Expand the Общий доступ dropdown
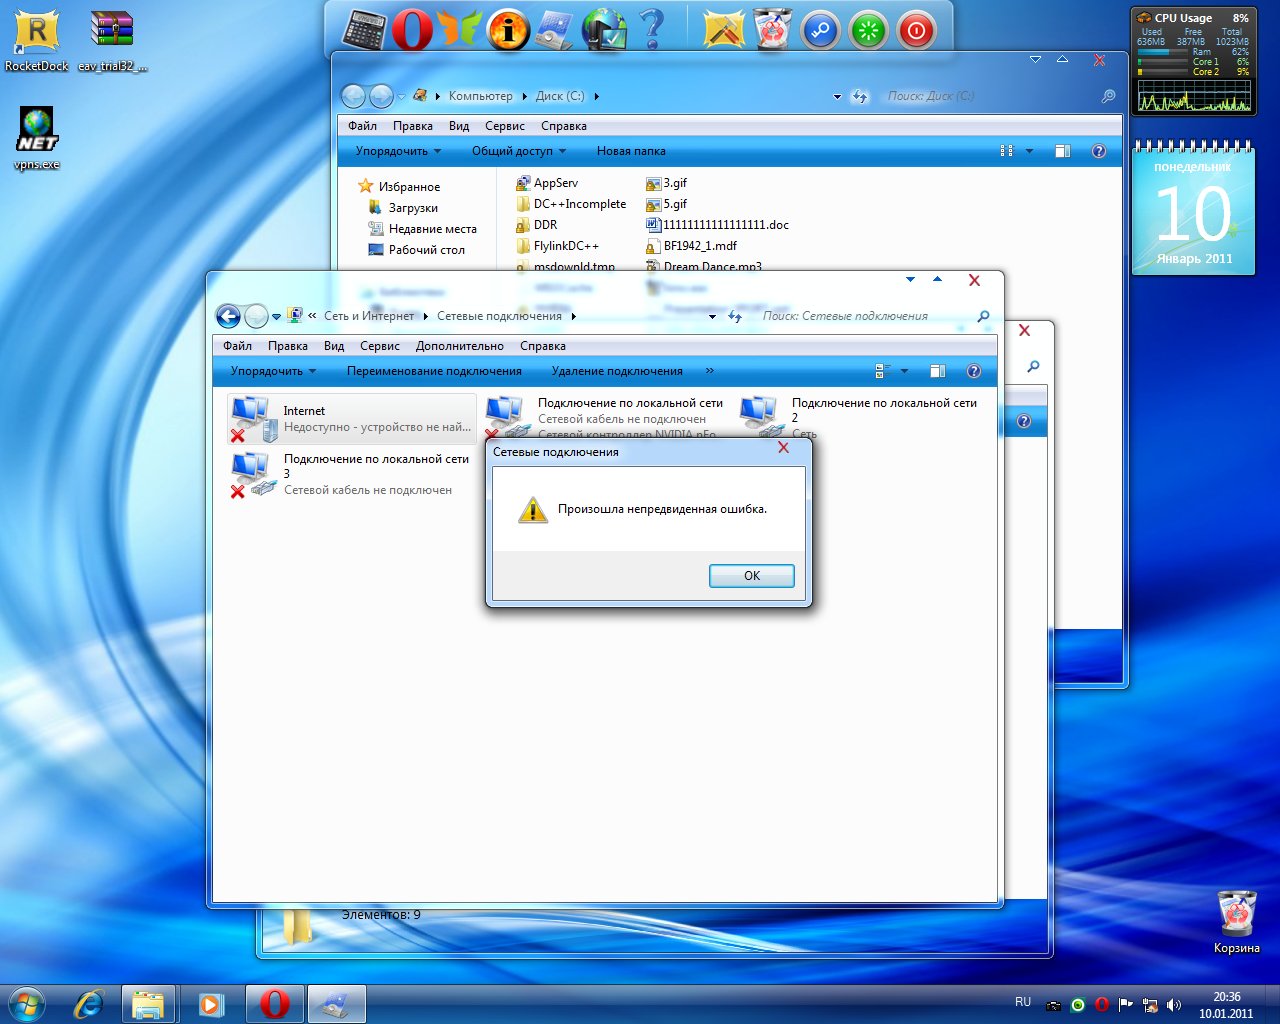1280x1024 pixels. pyautogui.click(x=518, y=151)
